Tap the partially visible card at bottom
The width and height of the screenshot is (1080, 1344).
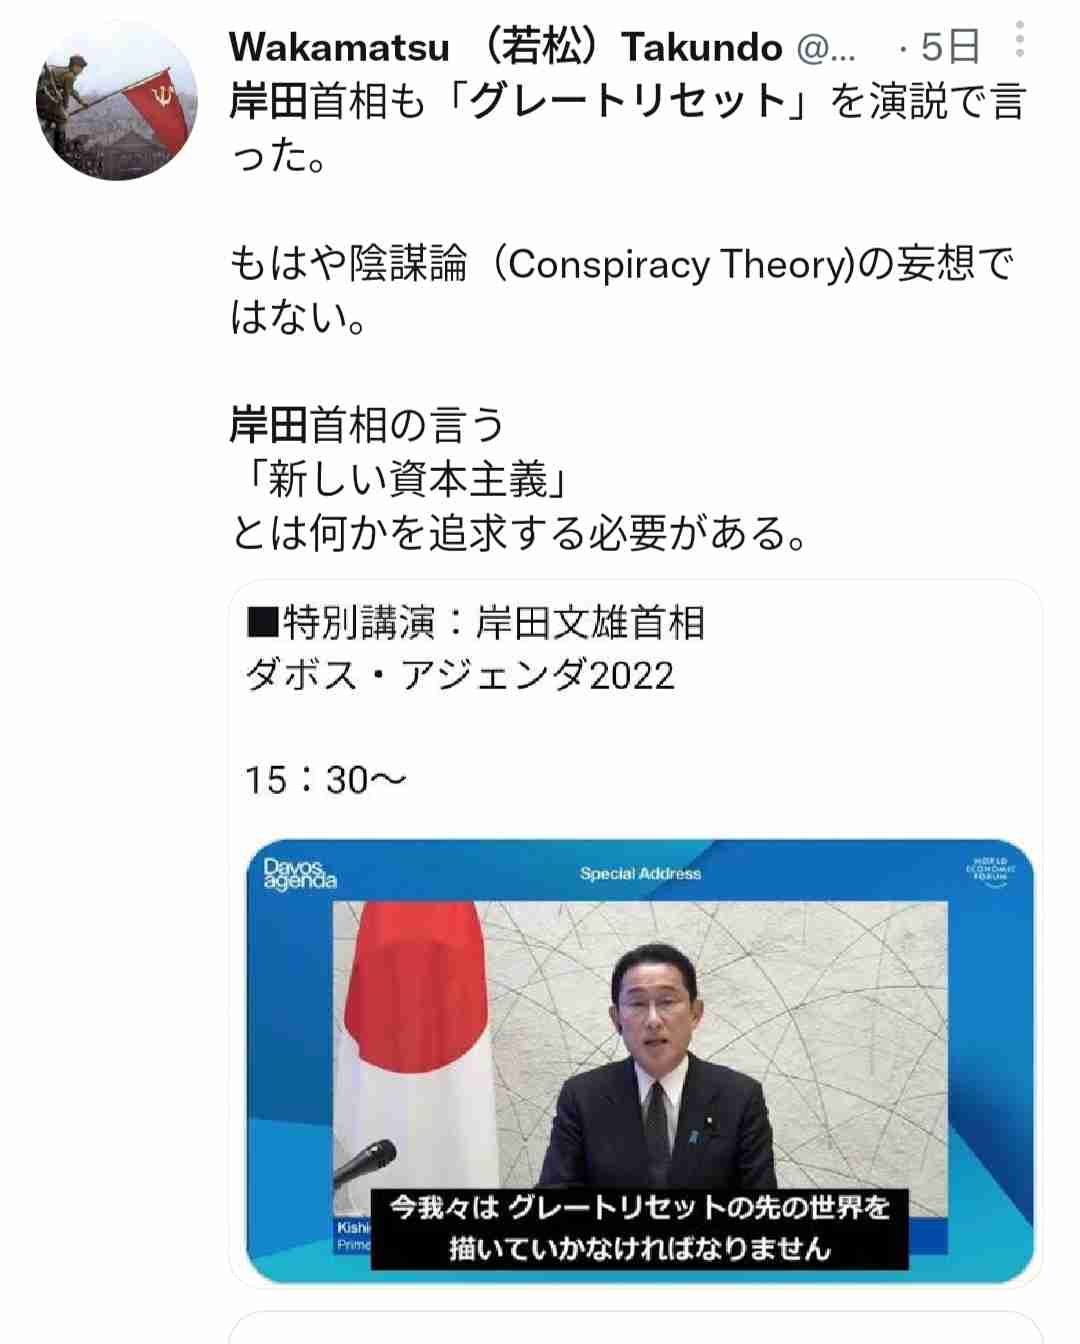coord(636,1327)
